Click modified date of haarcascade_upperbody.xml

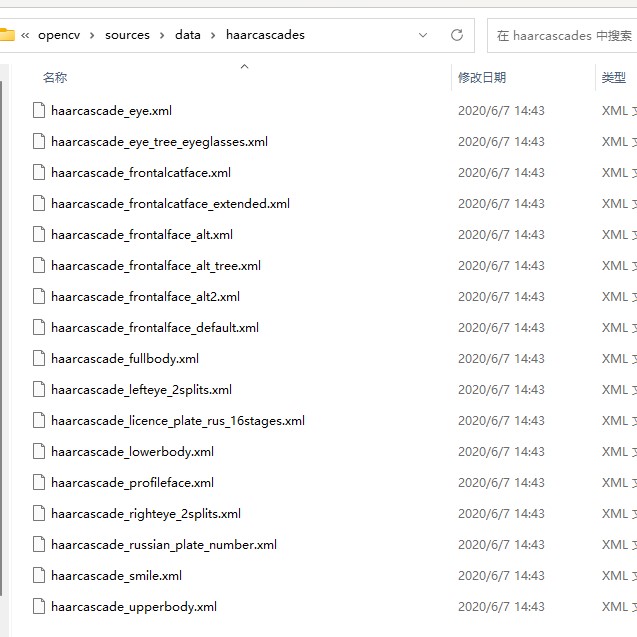coord(501,607)
